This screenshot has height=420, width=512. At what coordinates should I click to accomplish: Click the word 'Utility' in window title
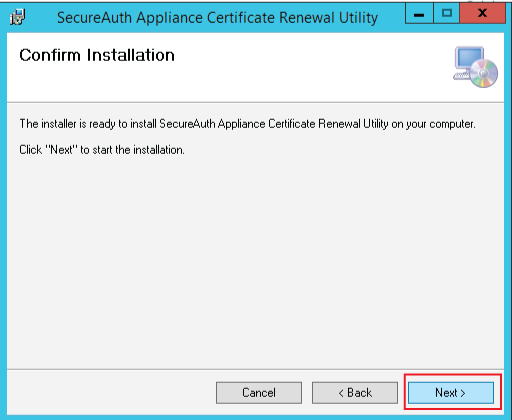[359, 18]
